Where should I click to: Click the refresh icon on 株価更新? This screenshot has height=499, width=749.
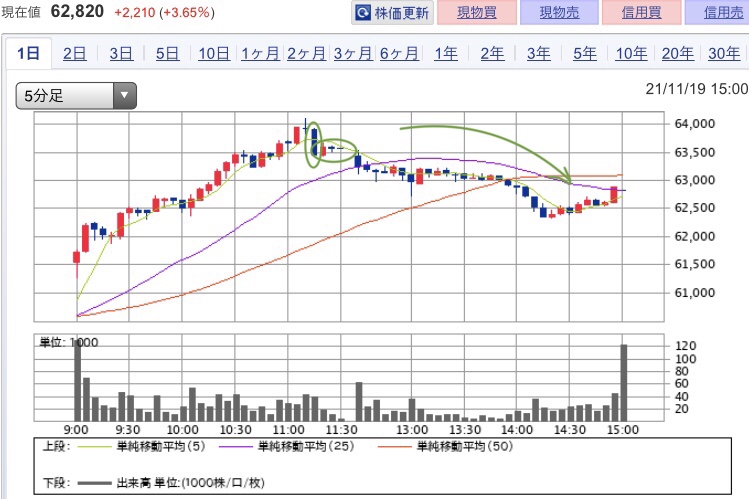click(x=363, y=12)
